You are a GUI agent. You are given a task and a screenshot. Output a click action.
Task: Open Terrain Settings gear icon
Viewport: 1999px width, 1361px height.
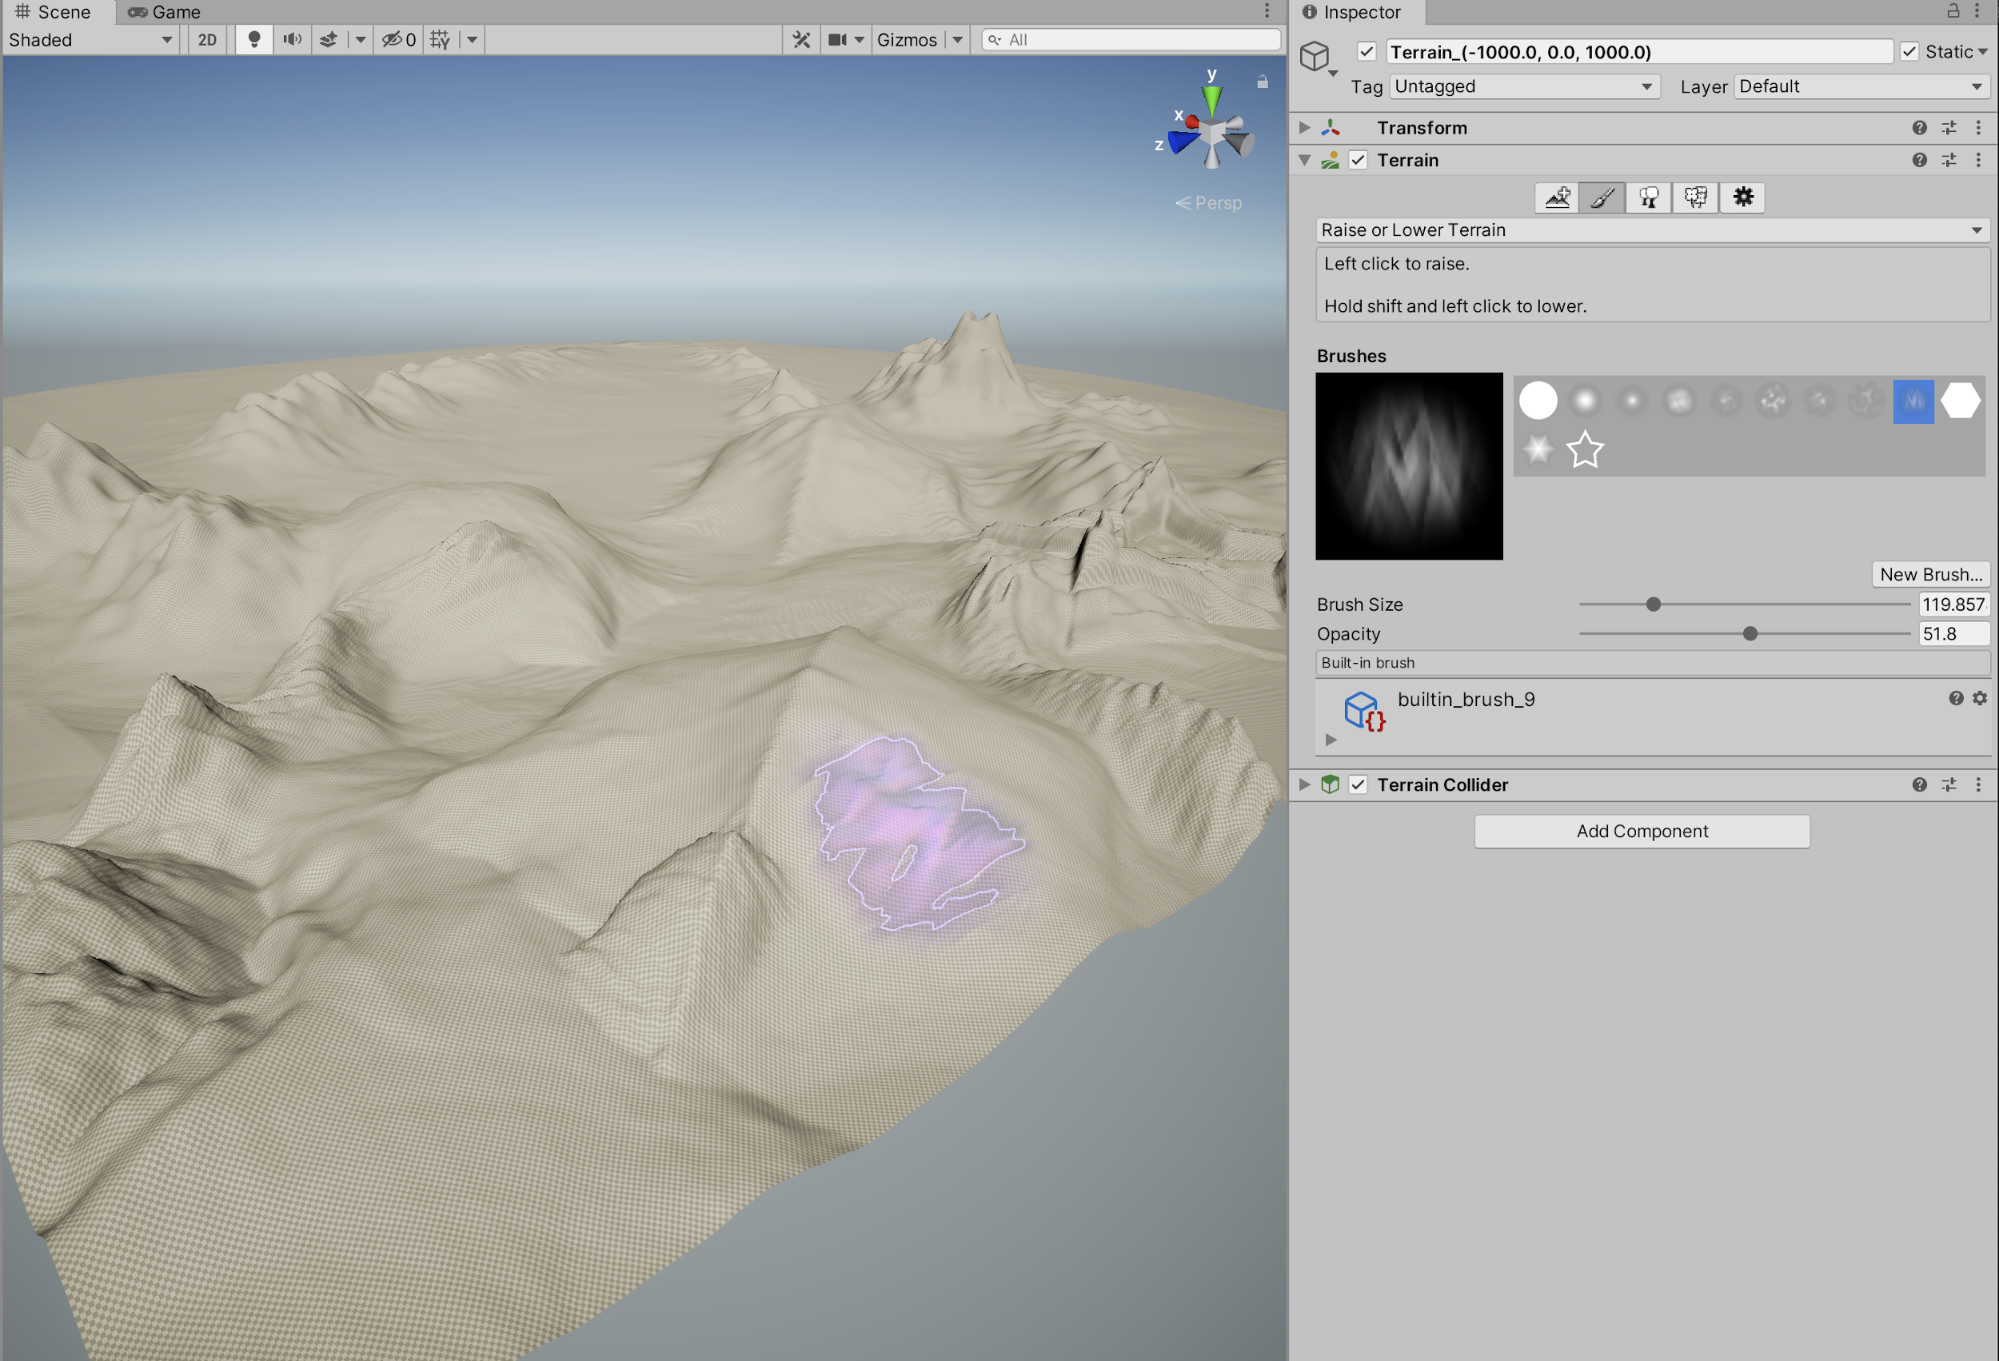(x=1743, y=197)
